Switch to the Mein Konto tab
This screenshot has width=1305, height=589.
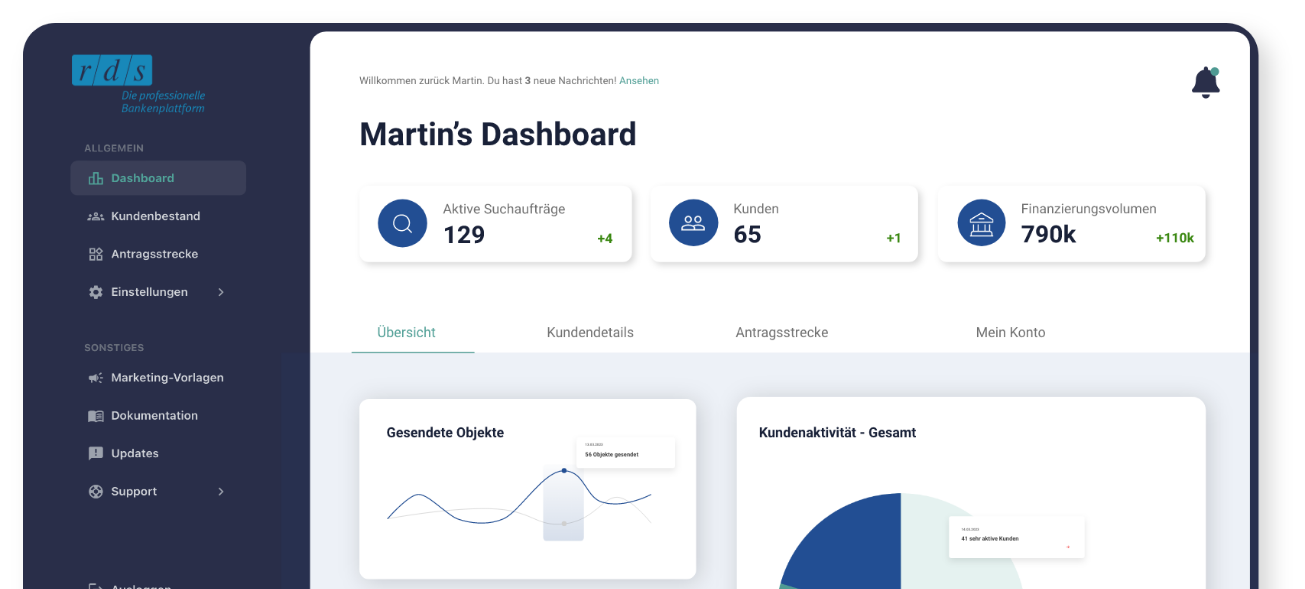click(1010, 333)
